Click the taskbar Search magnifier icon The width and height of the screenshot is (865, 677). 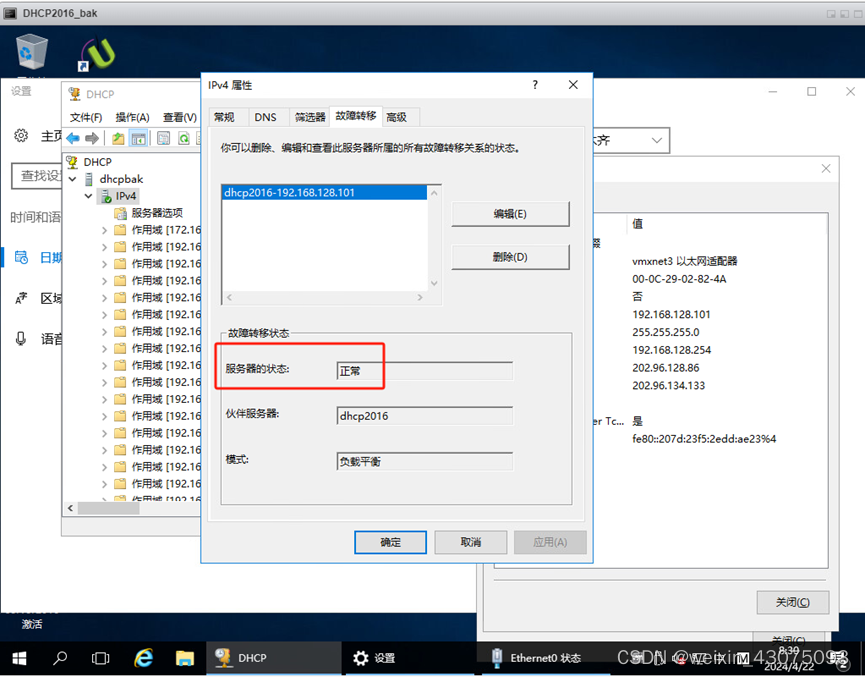pyautogui.click(x=60, y=658)
